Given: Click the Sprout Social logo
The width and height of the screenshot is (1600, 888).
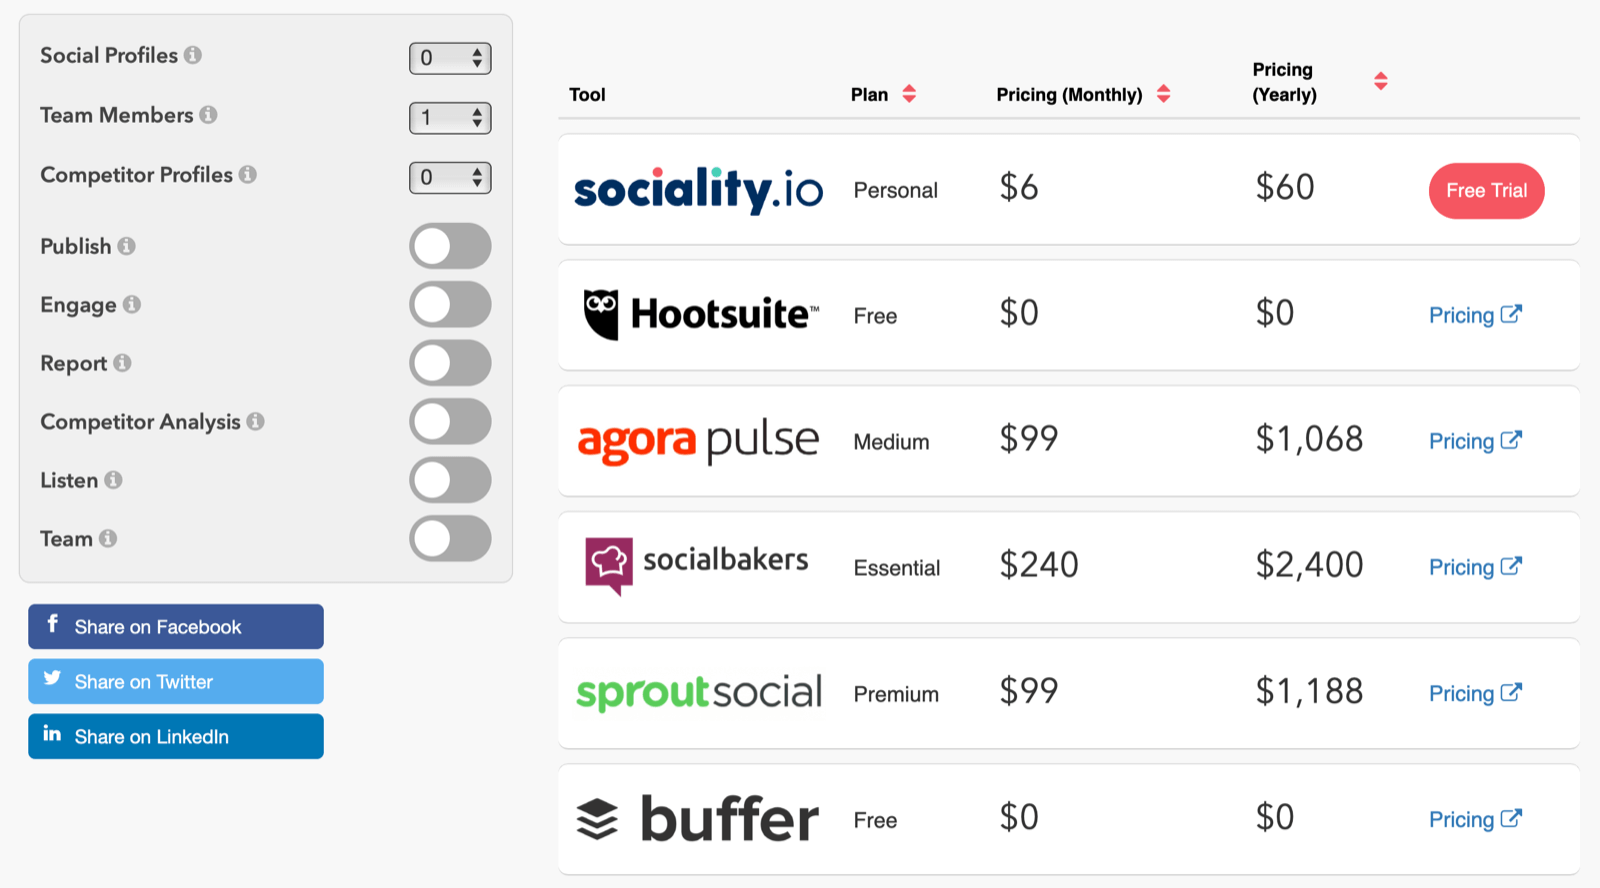Looking at the screenshot, I should pyautogui.click(x=698, y=692).
